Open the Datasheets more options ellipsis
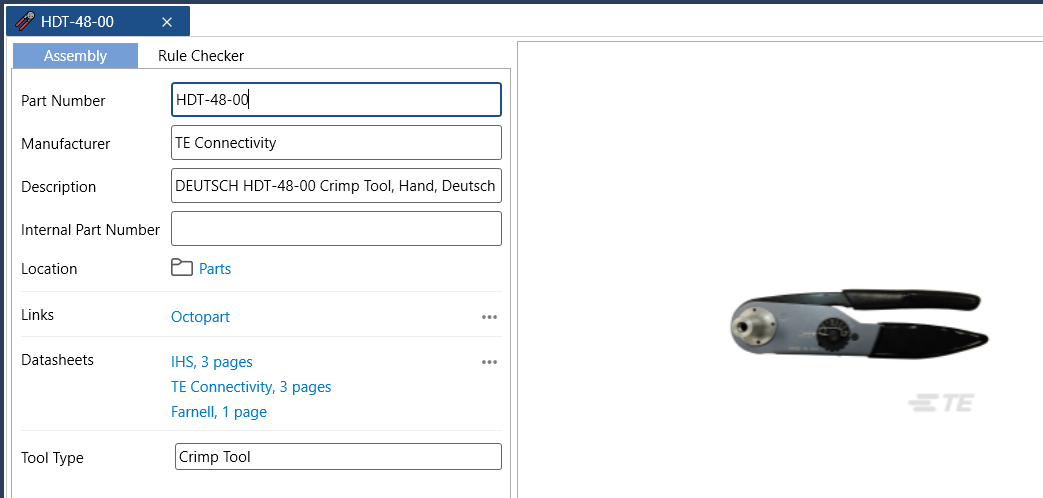The image size is (1043, 498). click(x=490, y=362)
